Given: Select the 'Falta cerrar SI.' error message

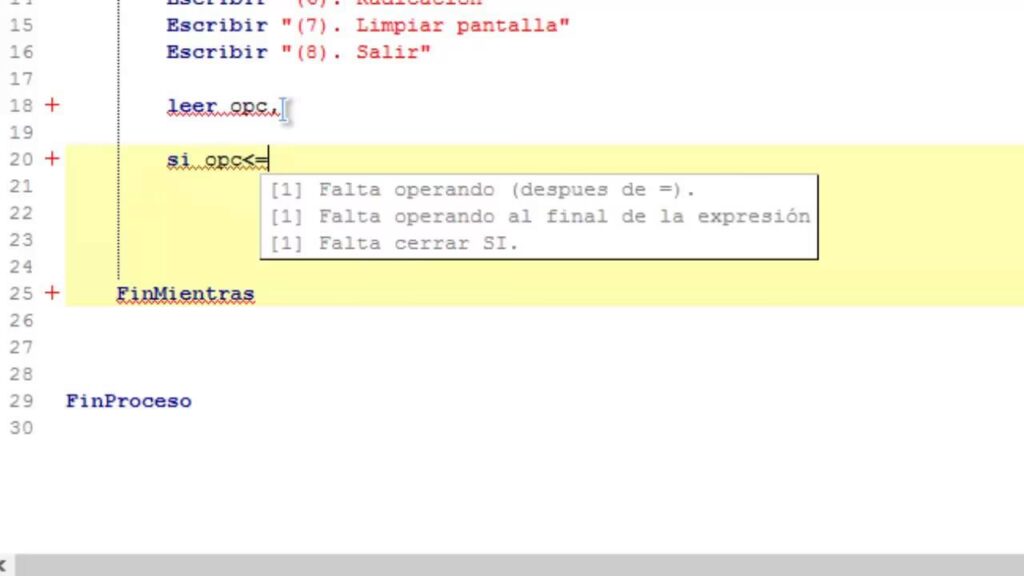Looking at the screenshot, I should tap(395, 243).
